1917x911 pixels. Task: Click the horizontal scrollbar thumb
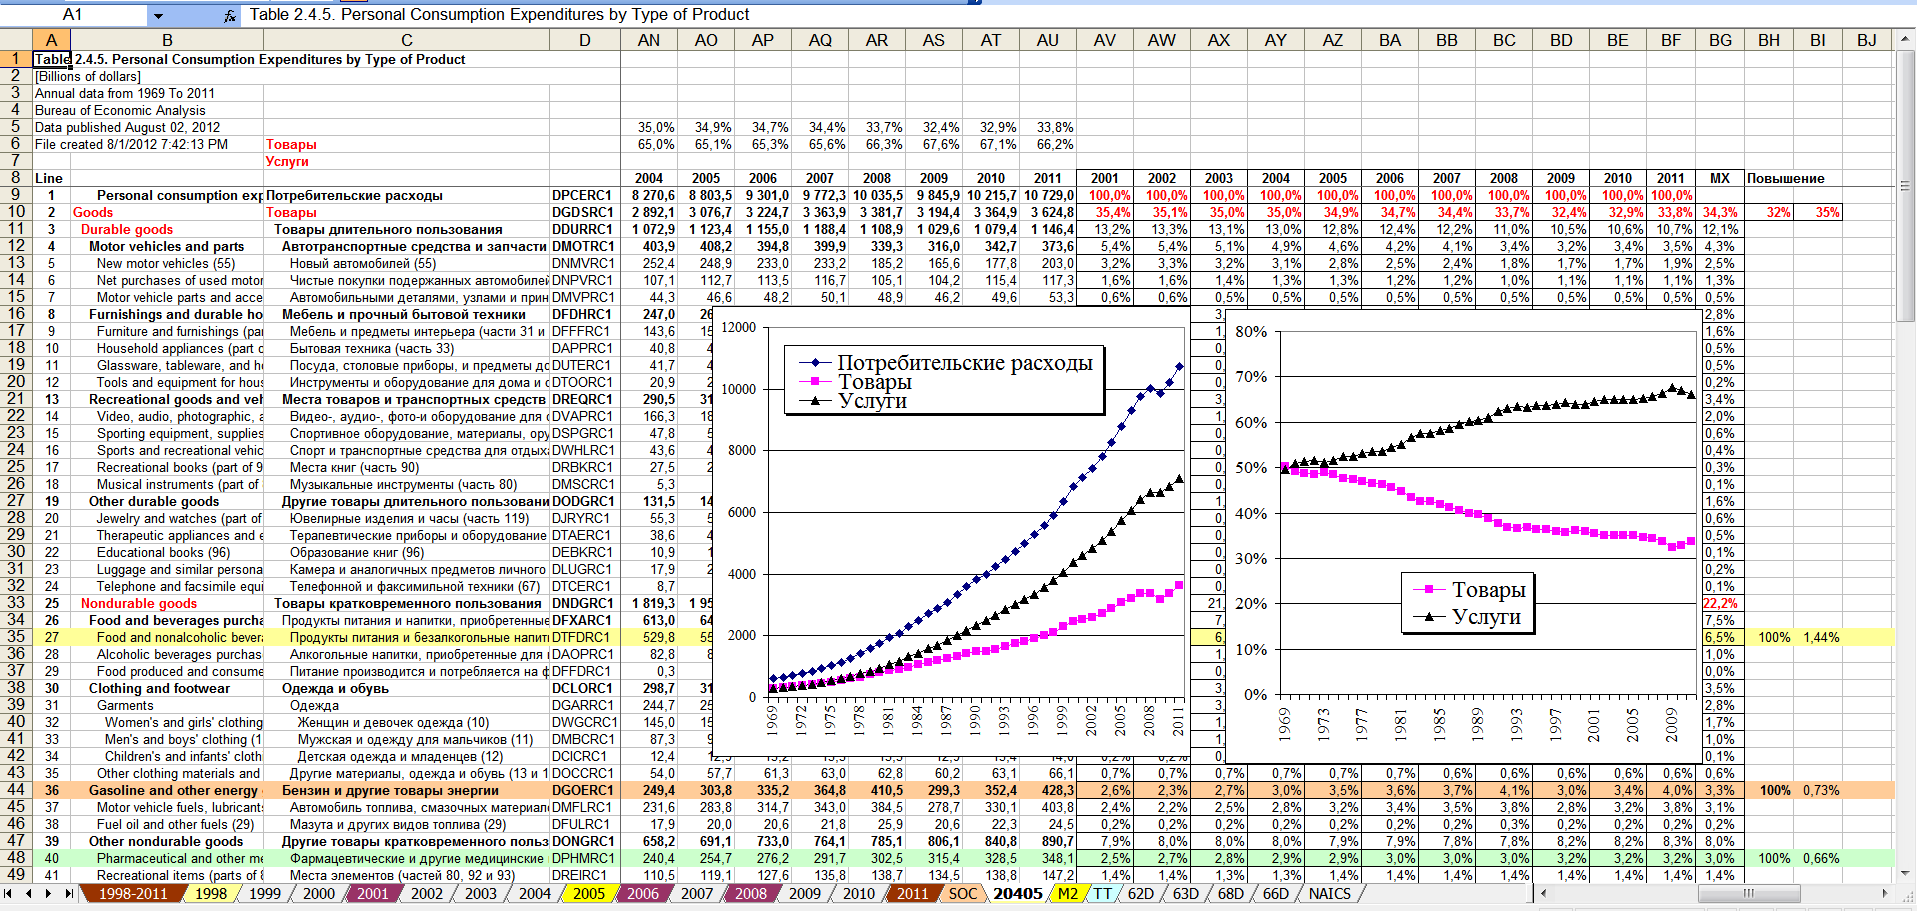click(1748, 893)
